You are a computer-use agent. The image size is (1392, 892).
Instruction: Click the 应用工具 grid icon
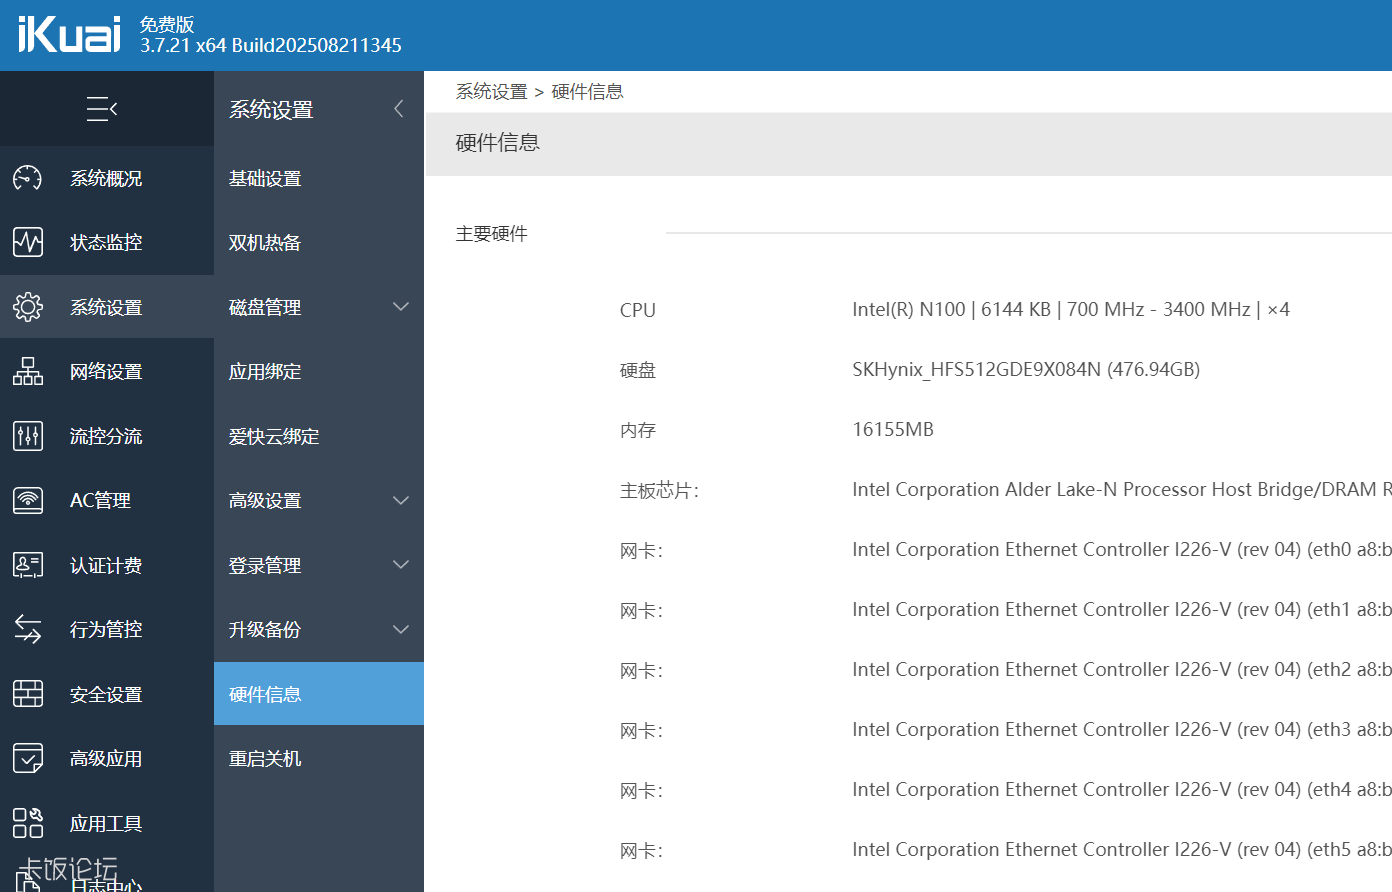click(28, 823)
